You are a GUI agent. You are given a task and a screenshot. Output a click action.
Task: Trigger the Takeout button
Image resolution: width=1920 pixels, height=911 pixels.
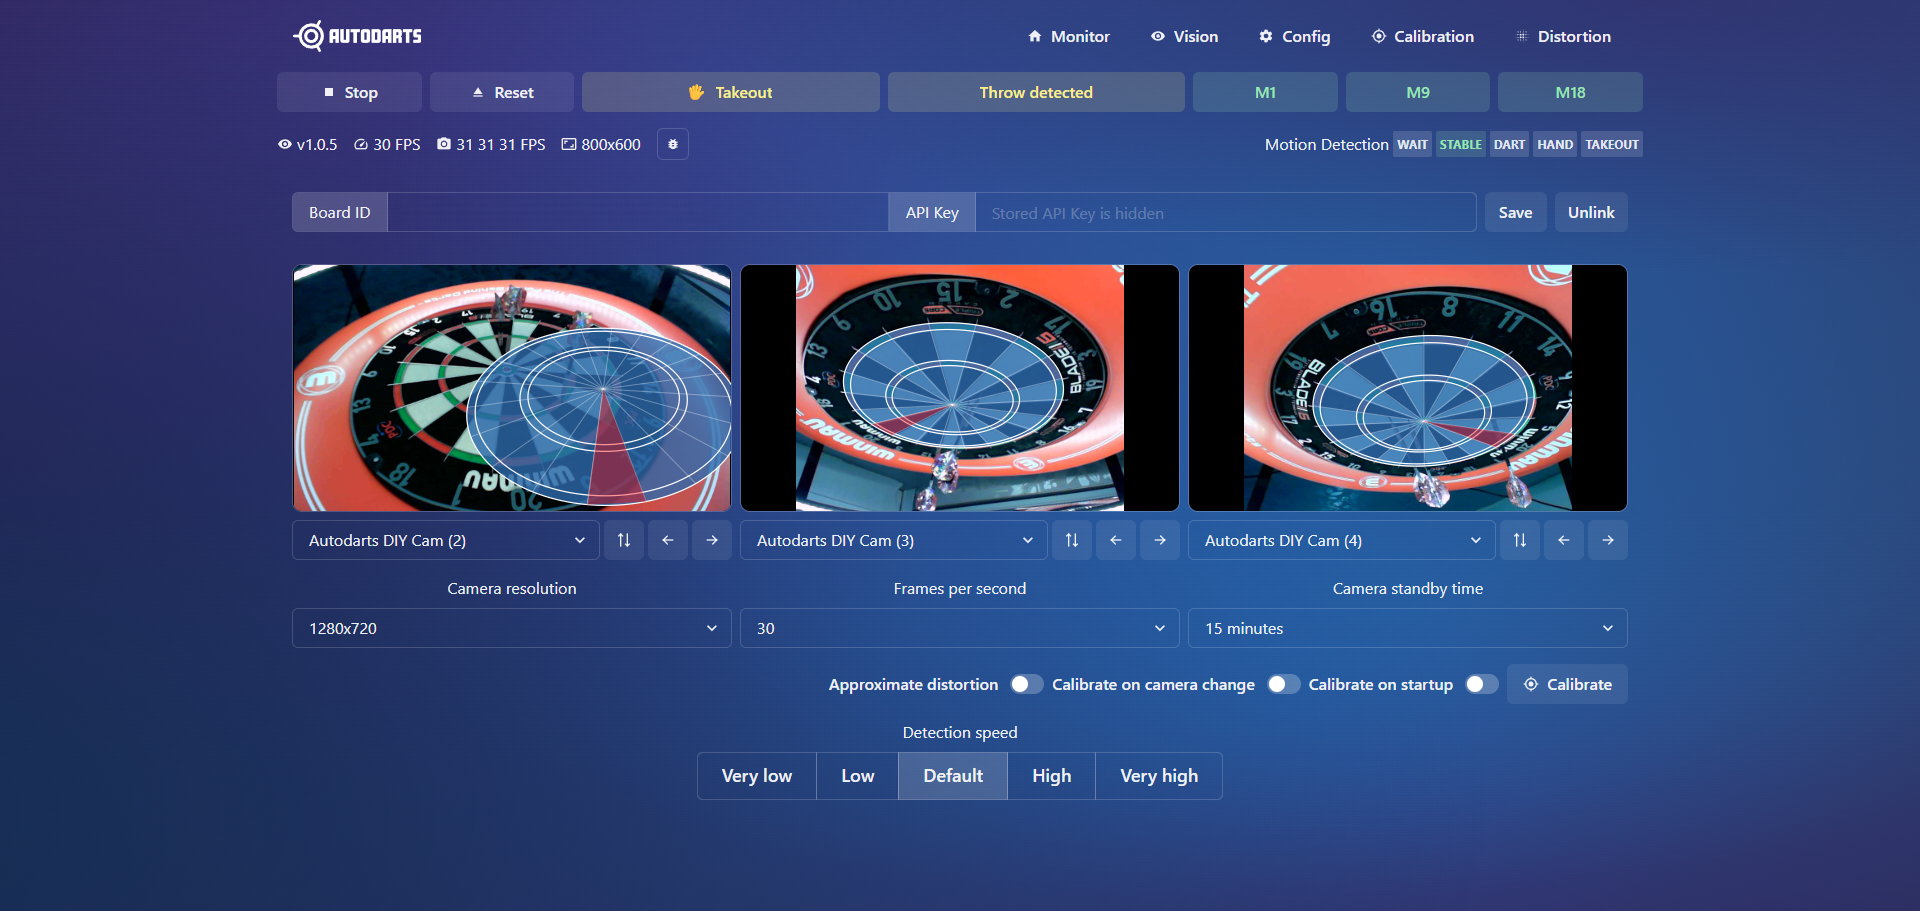tap(731, 92)
